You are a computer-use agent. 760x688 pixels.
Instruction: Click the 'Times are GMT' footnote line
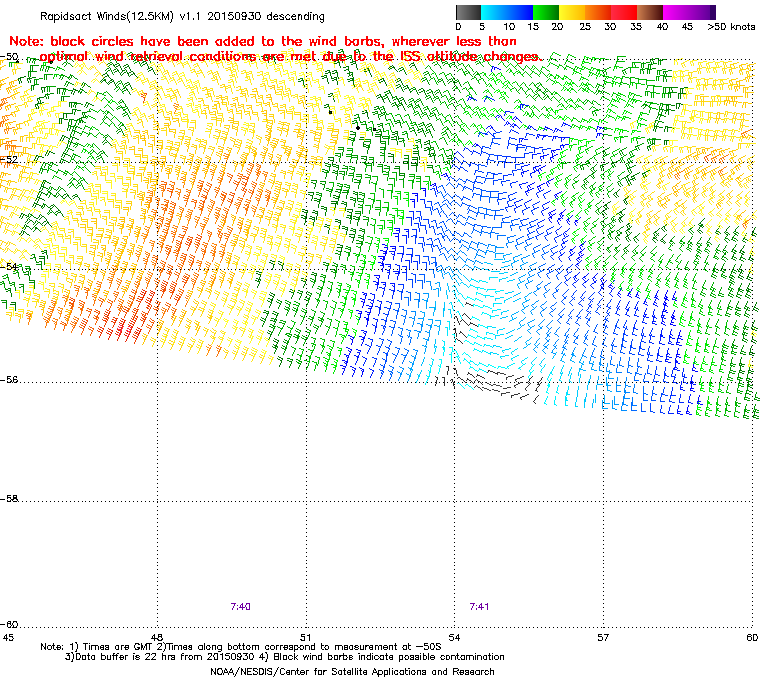(x=241, y=647)
